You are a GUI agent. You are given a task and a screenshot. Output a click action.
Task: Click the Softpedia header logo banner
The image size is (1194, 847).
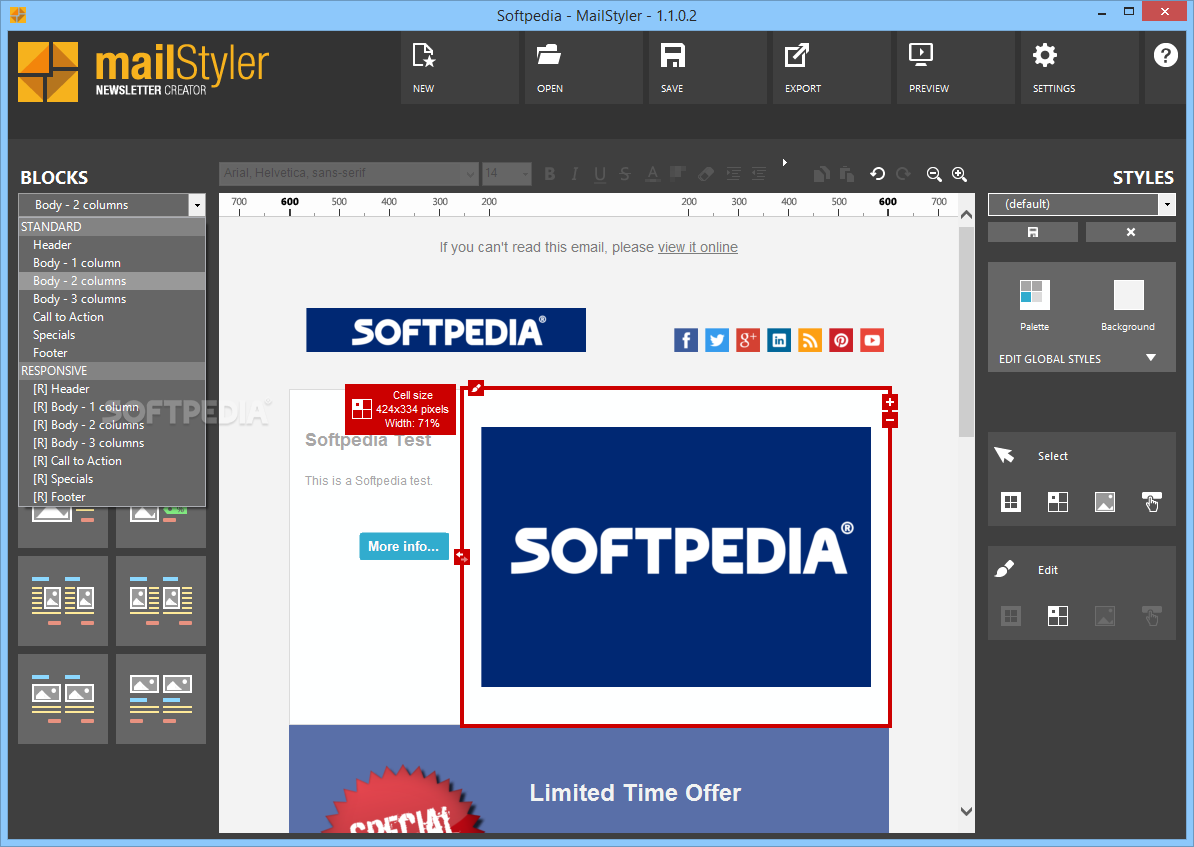tap(445, 330)
